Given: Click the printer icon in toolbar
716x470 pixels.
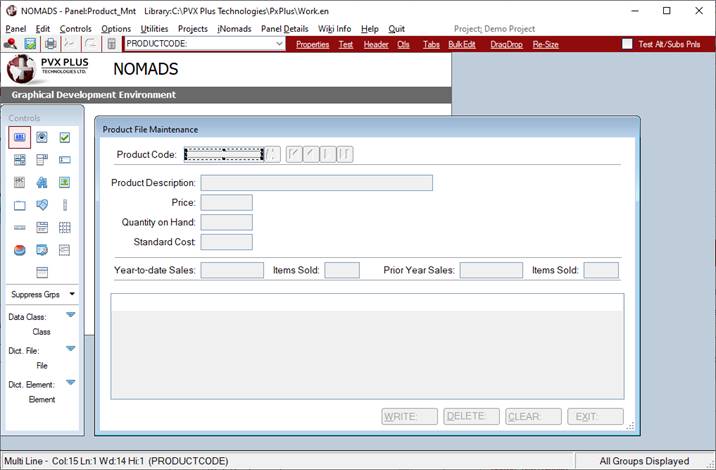Looking at the screenshot, I should tap(51, 44).
